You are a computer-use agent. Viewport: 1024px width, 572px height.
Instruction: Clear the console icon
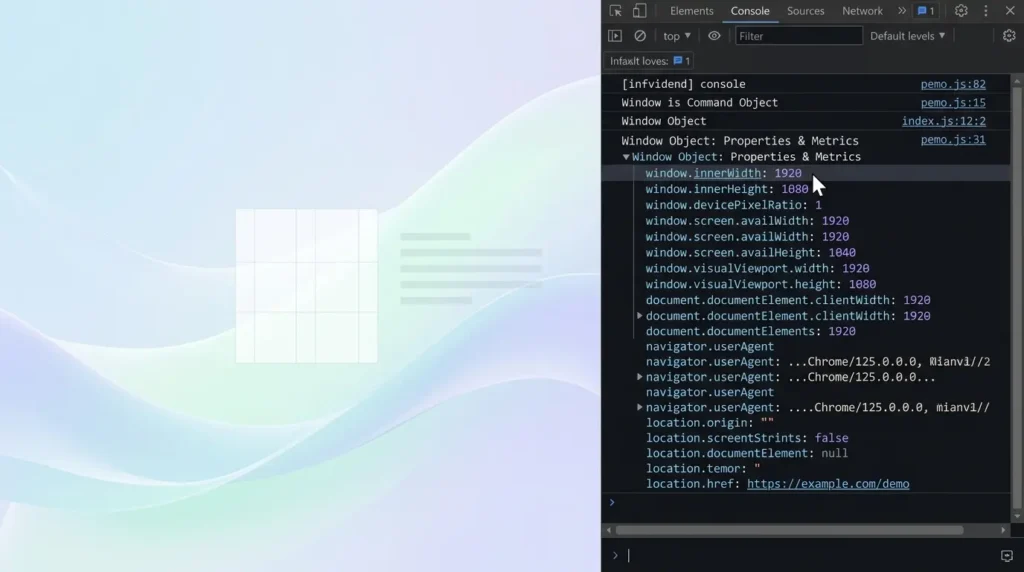click(640, 36)
